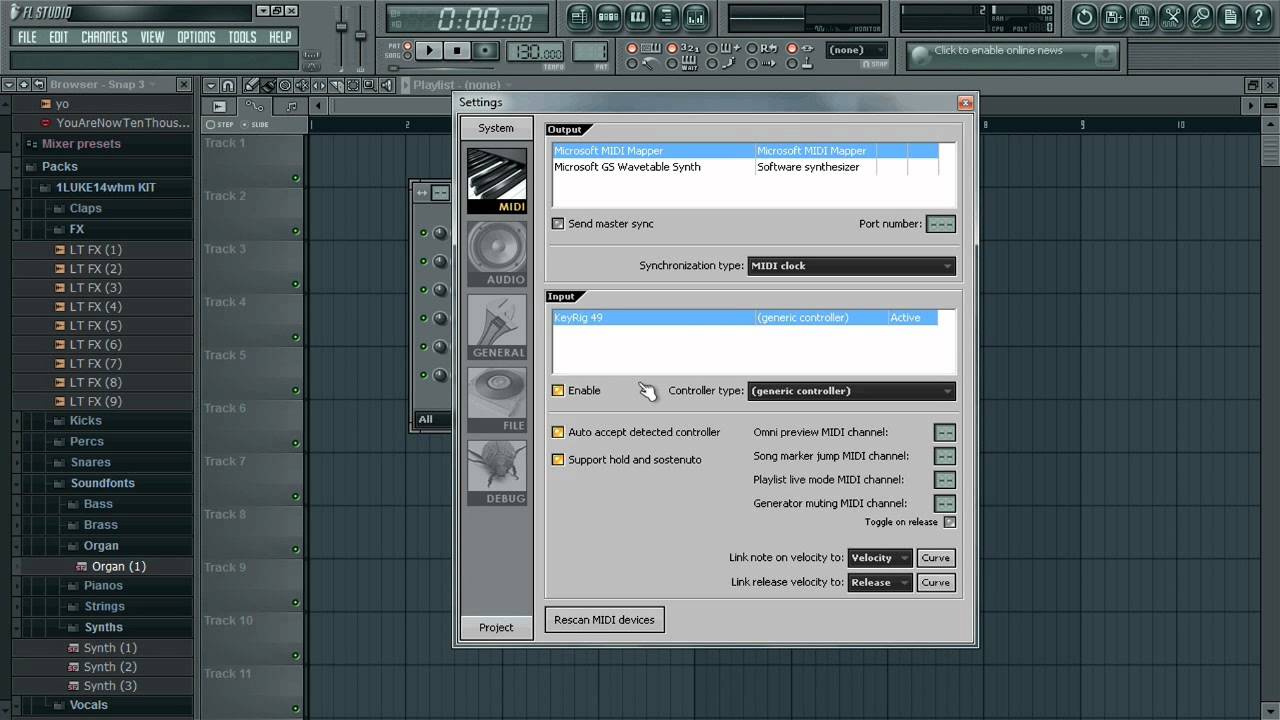
Task: Click the Rescan MIDI devices button
Action: tap(604, 620)
